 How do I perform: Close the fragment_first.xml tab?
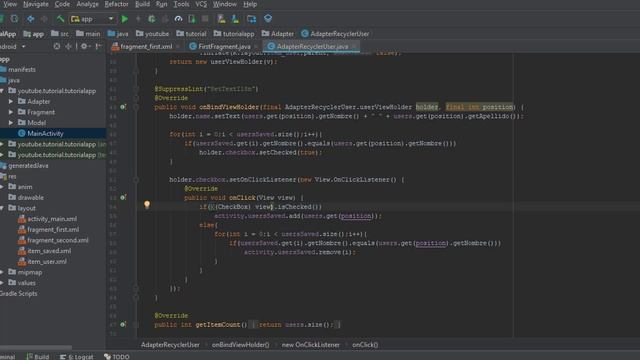coord(178,47)
